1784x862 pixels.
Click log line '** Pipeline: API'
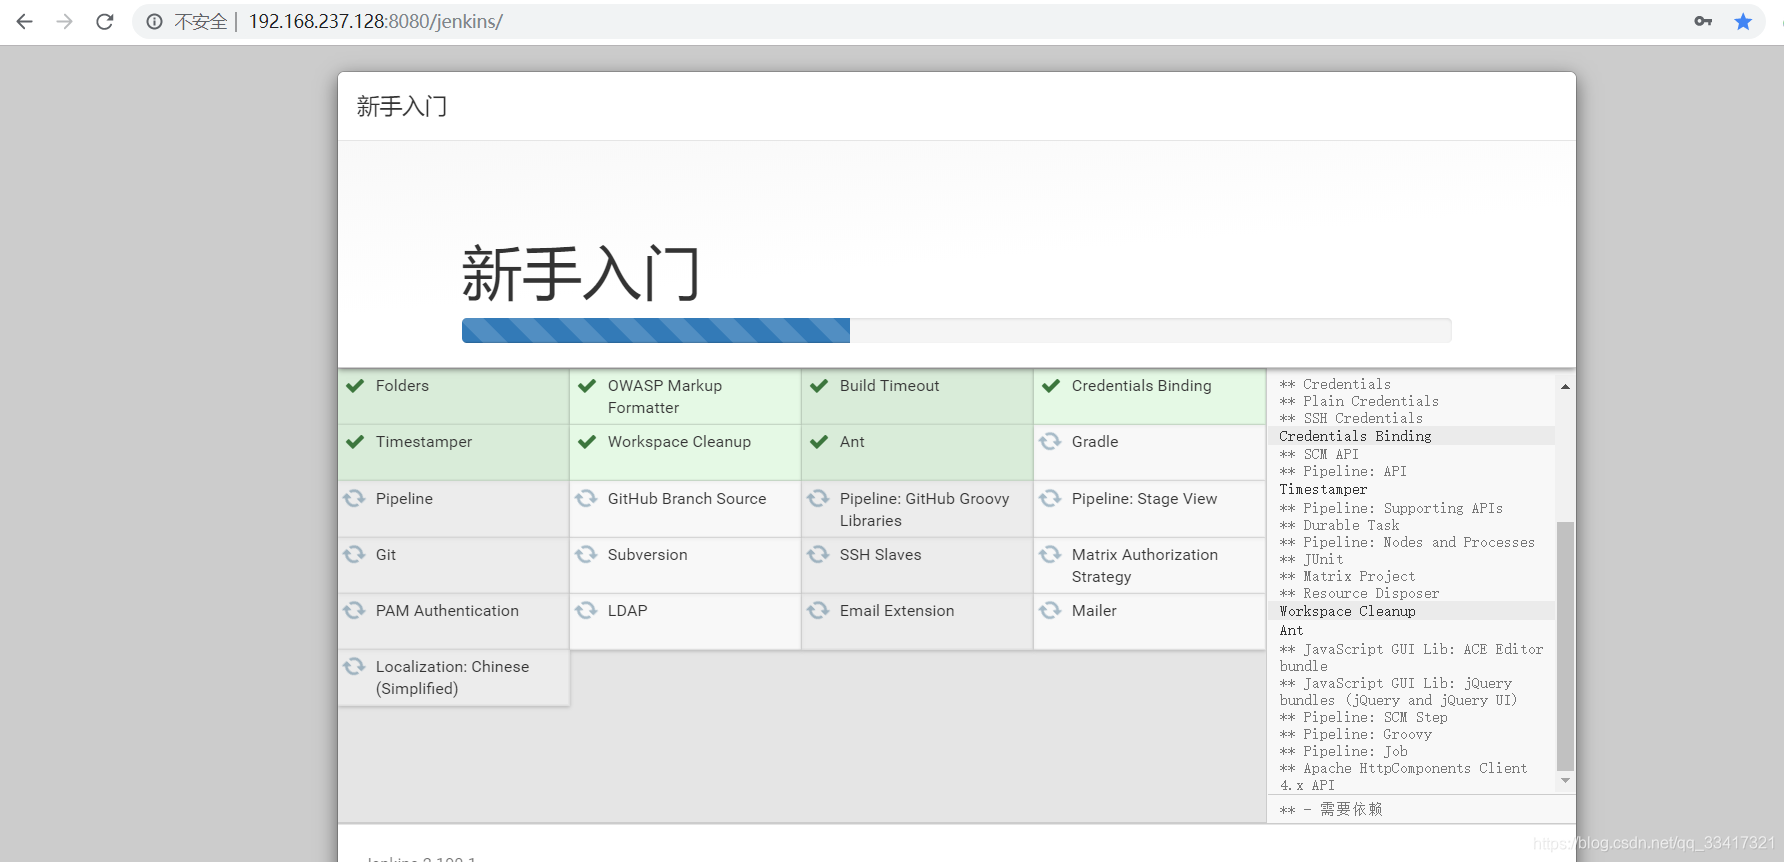tap(1343, 472)
